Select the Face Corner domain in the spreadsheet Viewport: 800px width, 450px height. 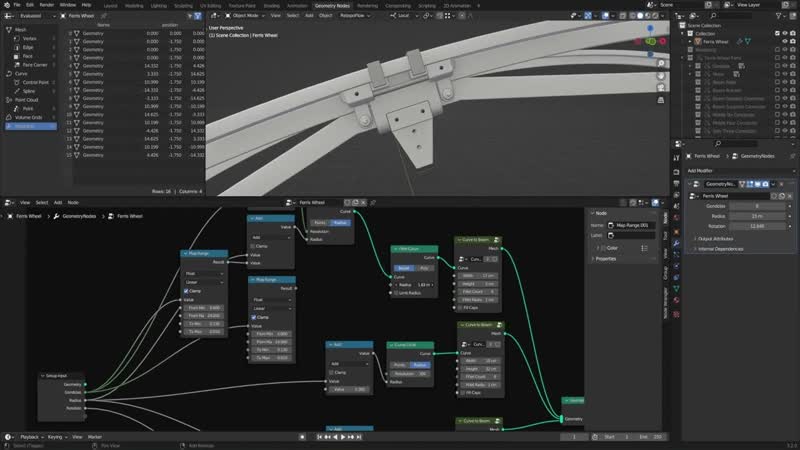point(35,65)
